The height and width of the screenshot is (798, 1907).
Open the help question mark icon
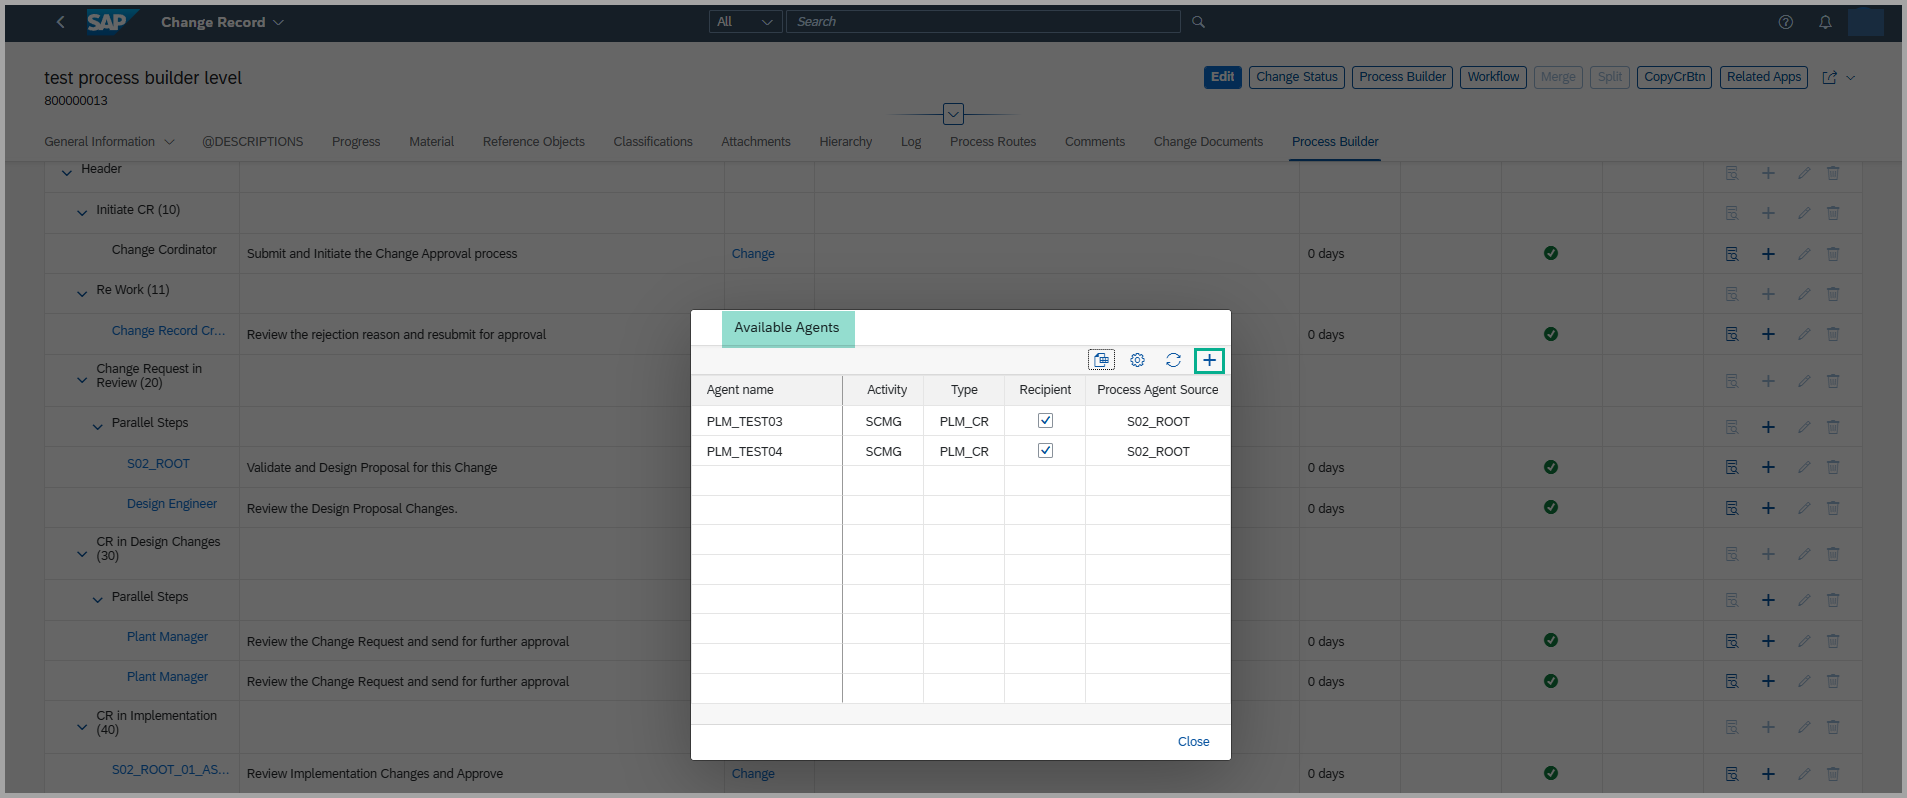(x=1785, y=22)
